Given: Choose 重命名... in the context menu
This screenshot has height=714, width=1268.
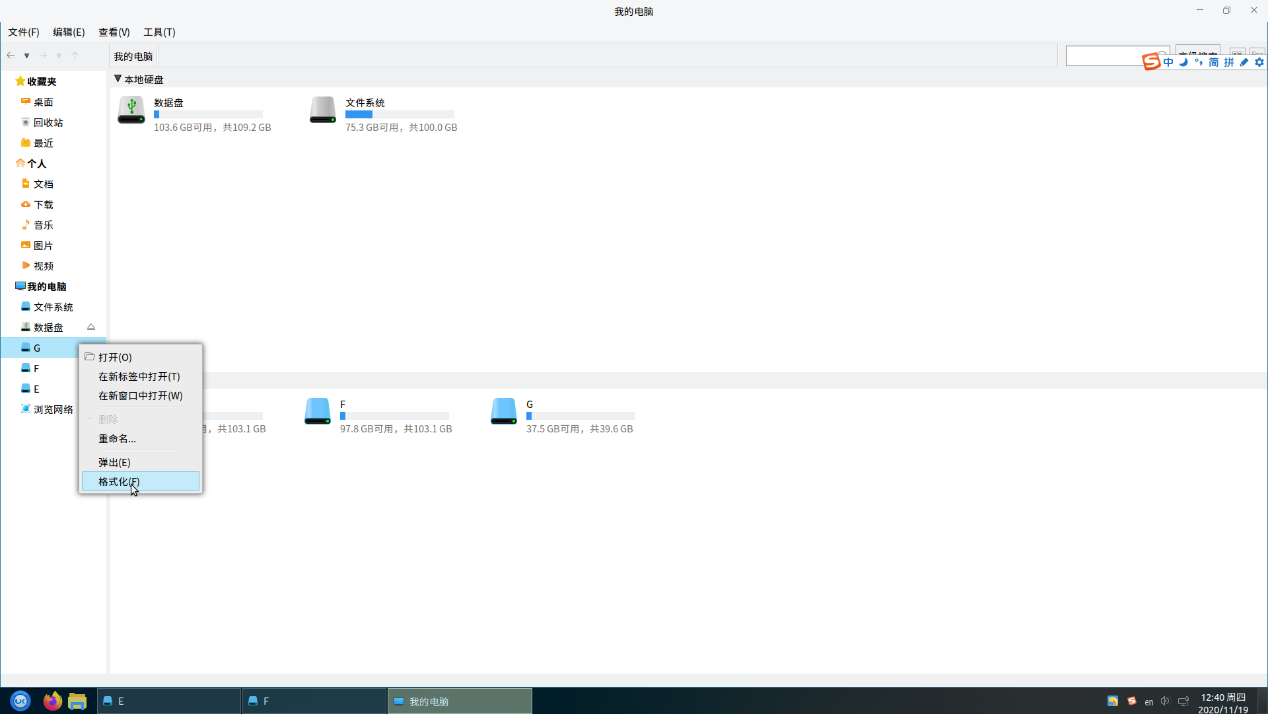Looking at the screenshot, I should (x=117, y=439).
